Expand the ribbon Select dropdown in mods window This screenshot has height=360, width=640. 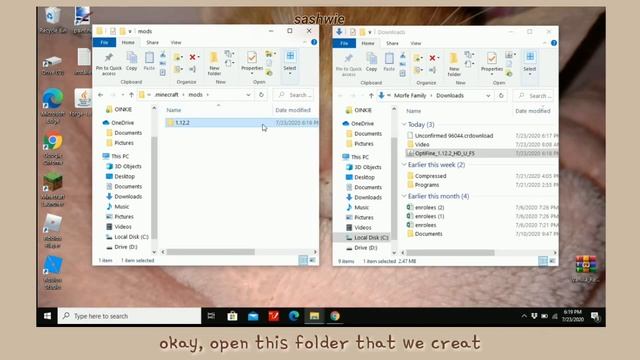tap(290, 74)
